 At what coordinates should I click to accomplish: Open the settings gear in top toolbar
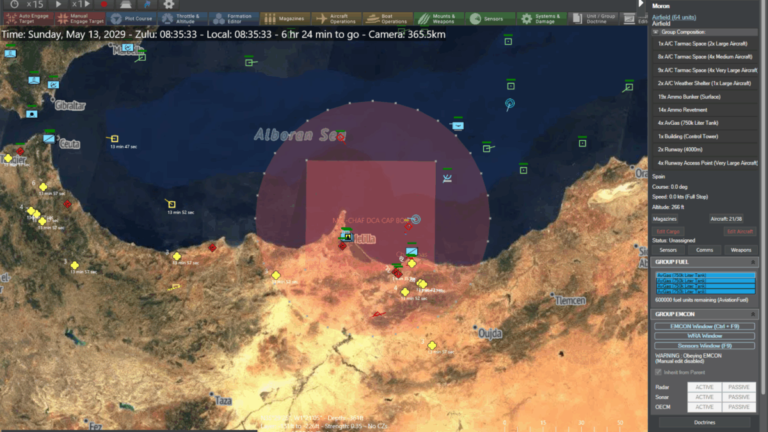click(168, 4)
